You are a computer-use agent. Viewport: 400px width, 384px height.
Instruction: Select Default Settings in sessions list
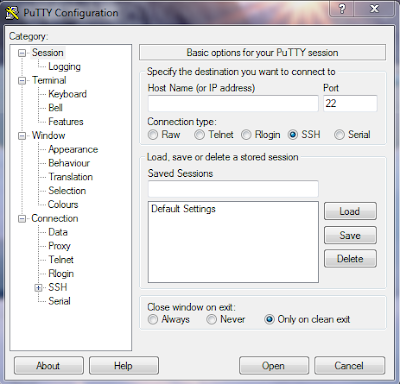click(x=183, y=209)
